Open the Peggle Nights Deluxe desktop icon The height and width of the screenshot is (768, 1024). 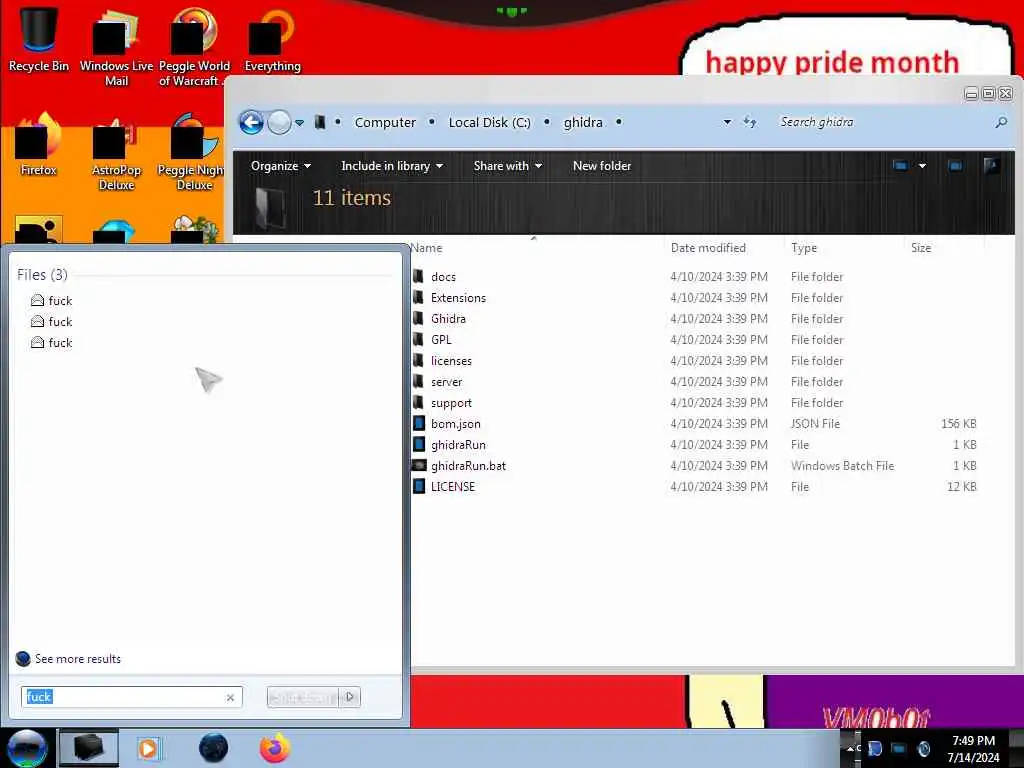(191, 152)
